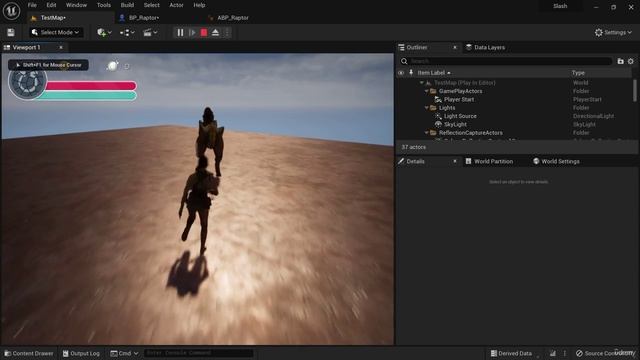
Task: Open the Select menu
Action: click(x=151, y=5)
